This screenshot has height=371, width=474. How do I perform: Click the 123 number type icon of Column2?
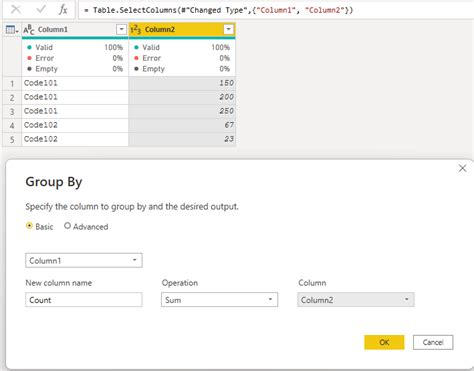[x=136, y=30]
